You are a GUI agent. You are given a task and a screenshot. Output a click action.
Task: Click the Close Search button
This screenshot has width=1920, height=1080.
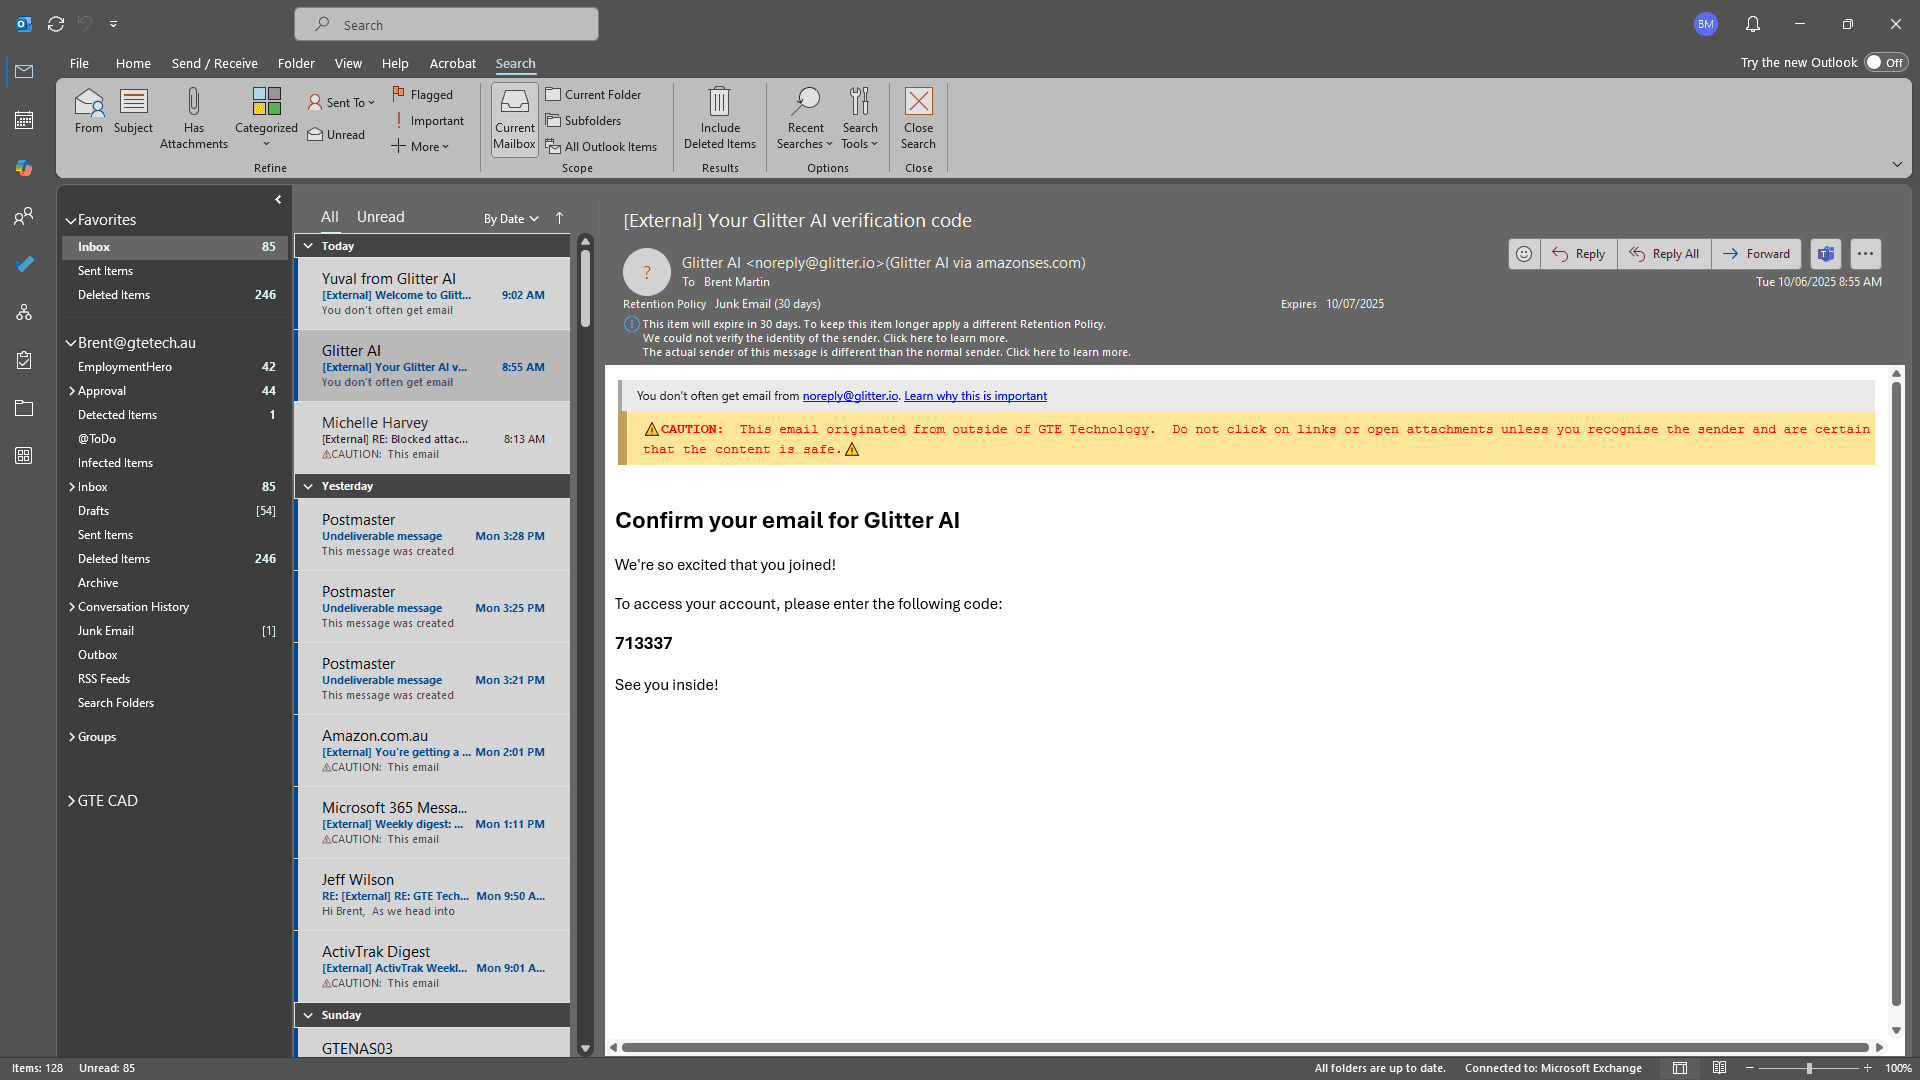pos(918,118)
